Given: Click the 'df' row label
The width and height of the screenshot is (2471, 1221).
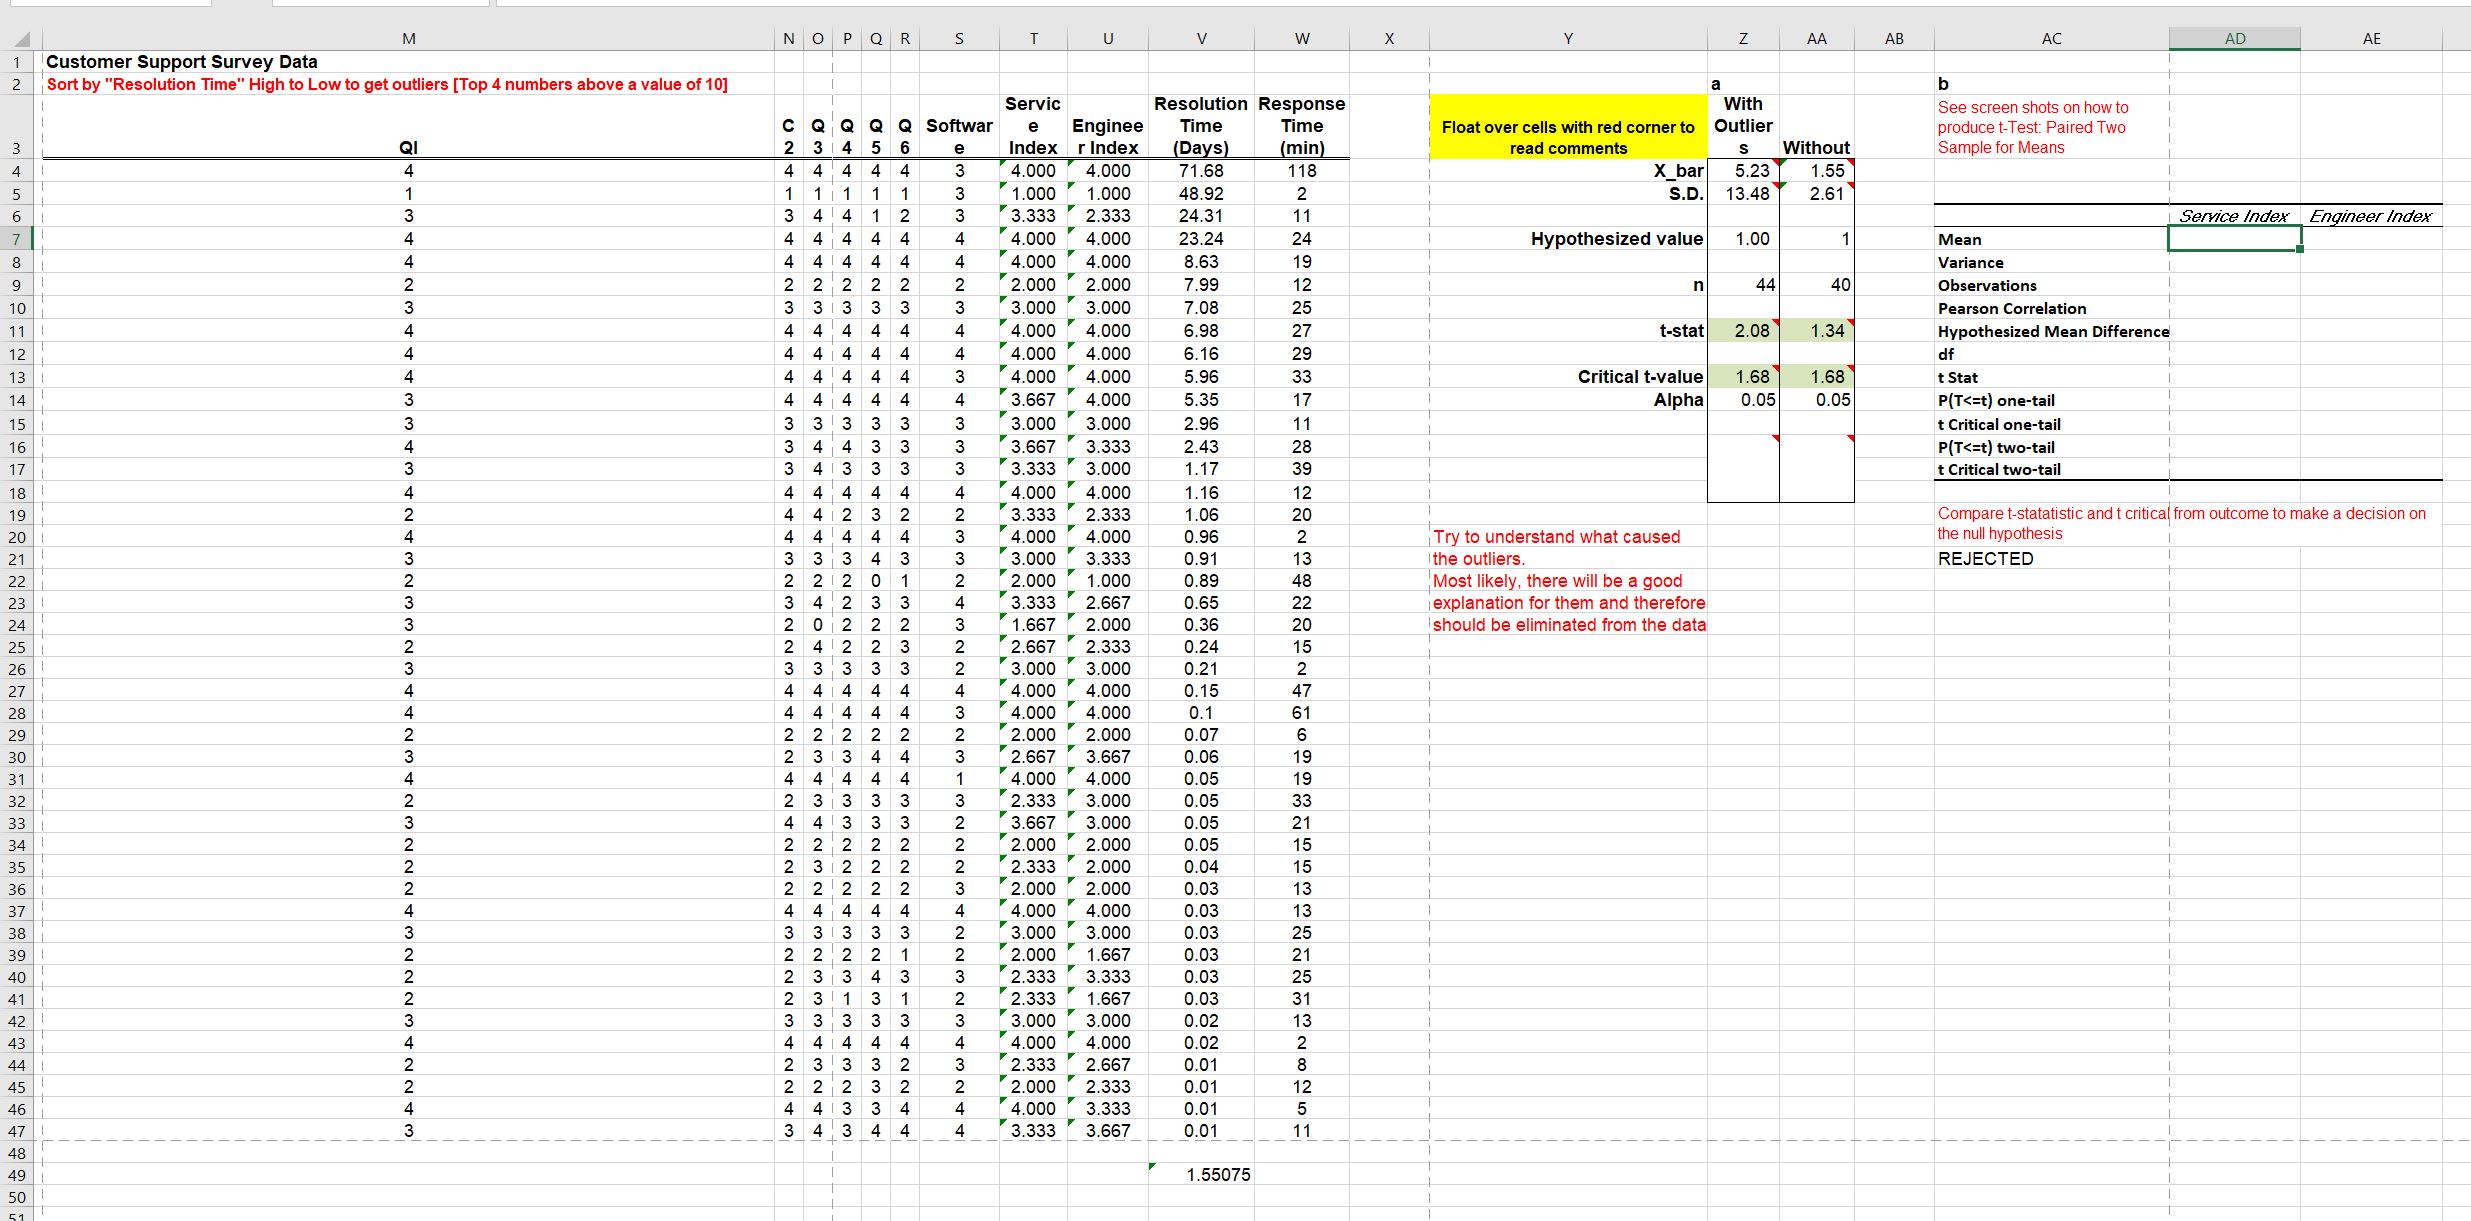Looking at the screenshot, I should [x=1945, y=355].
